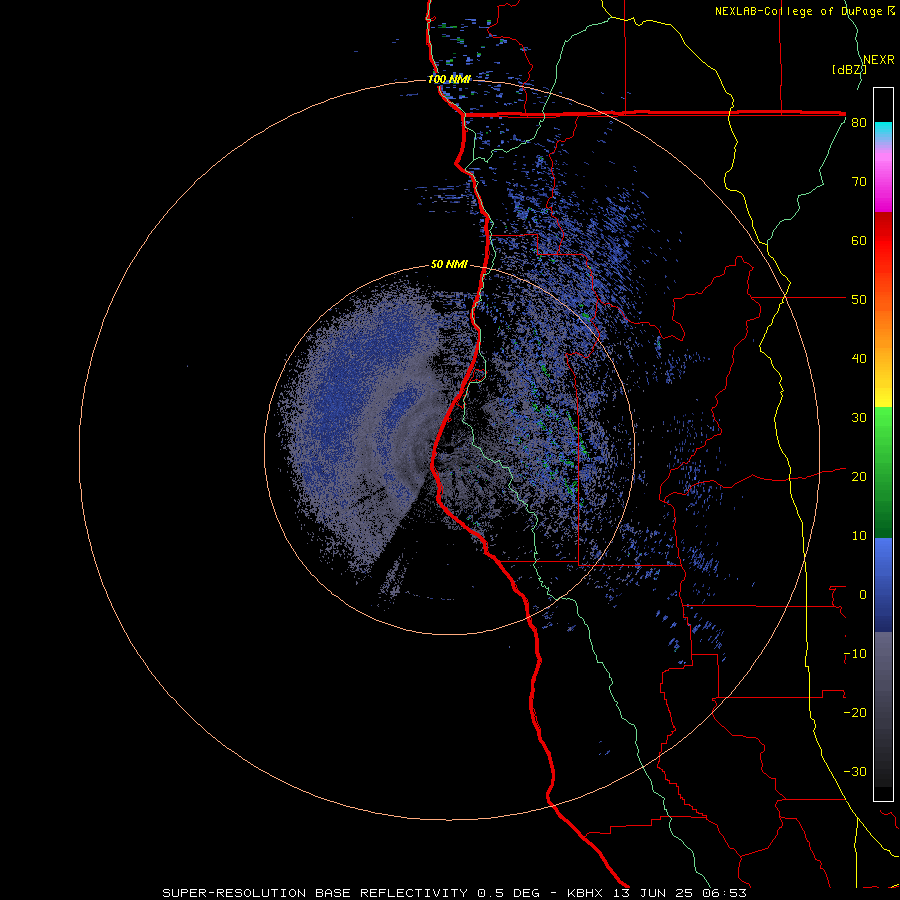
Task: Click the 30 value on the dBZ scale
Action: click(x=859, y=418)
